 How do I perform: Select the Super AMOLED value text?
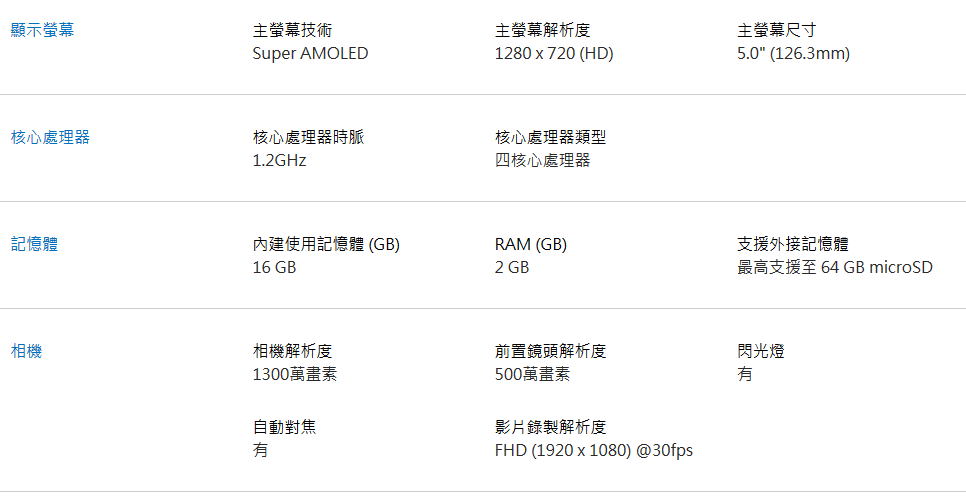pyautogui.click(x=310, y=54)
